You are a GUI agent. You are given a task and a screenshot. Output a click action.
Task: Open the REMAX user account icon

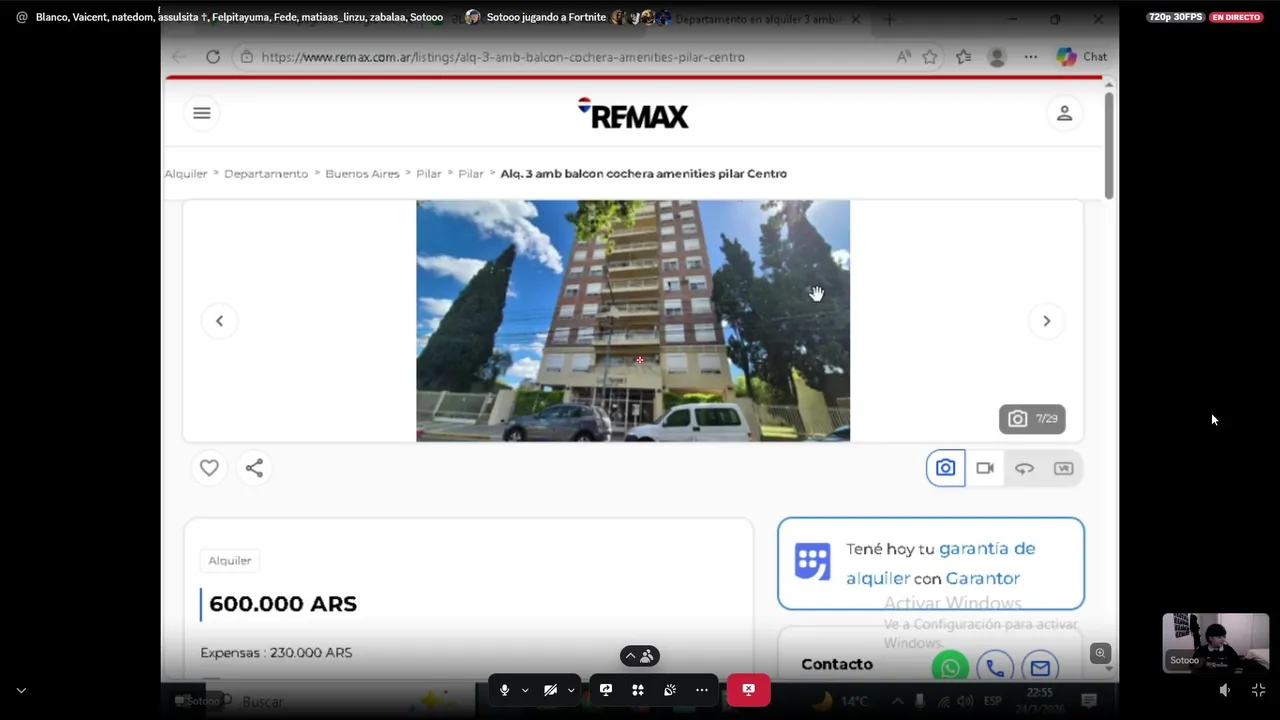pyautogui.click(x=1064, y=113)
